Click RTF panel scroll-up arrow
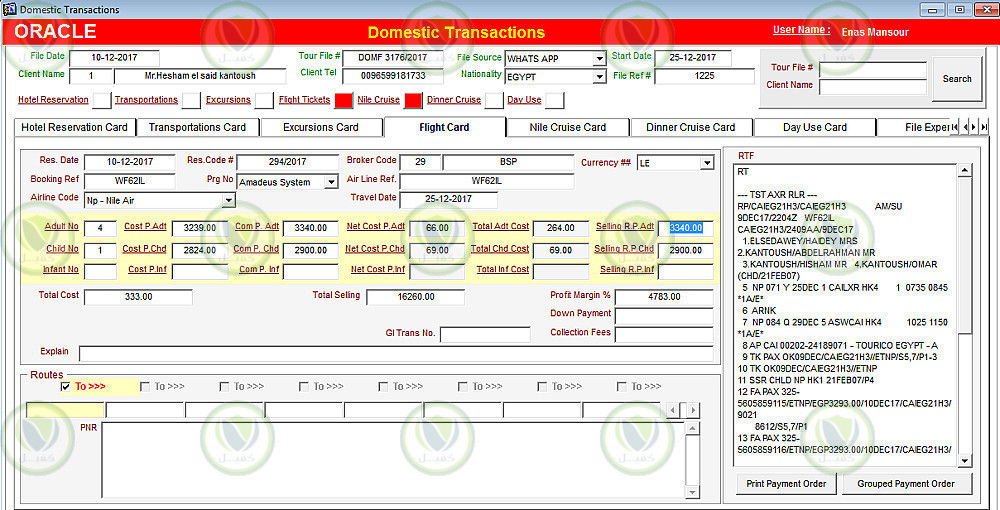The height and width of the screenshot is (510, 1000). click(965, 170)
